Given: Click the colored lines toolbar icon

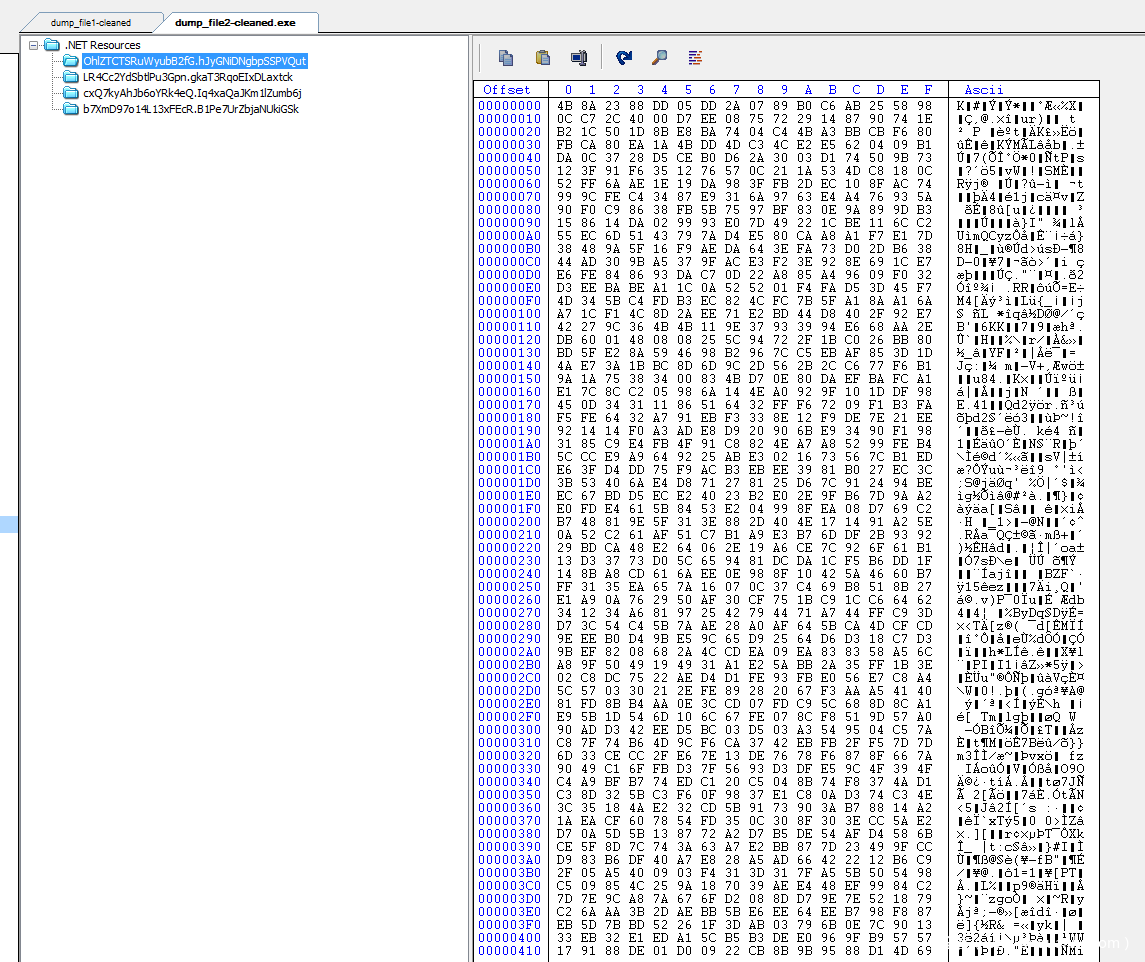Looking at the screenshot, I should 695,58.
